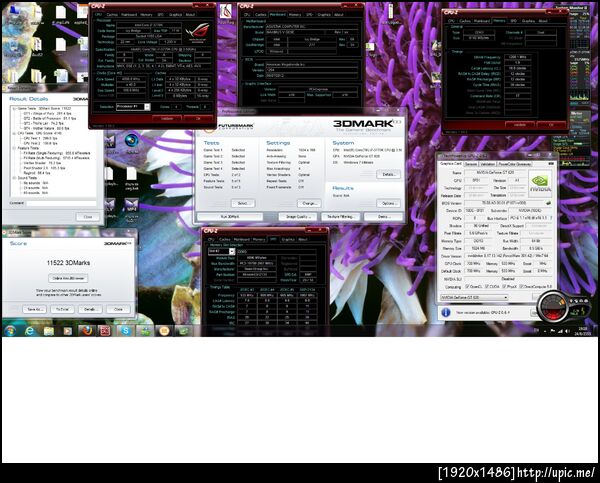Select the Caches tab in the CPU-Z CPU window
The width and height of the screenshot is (600, 483).
pos(112,15)
